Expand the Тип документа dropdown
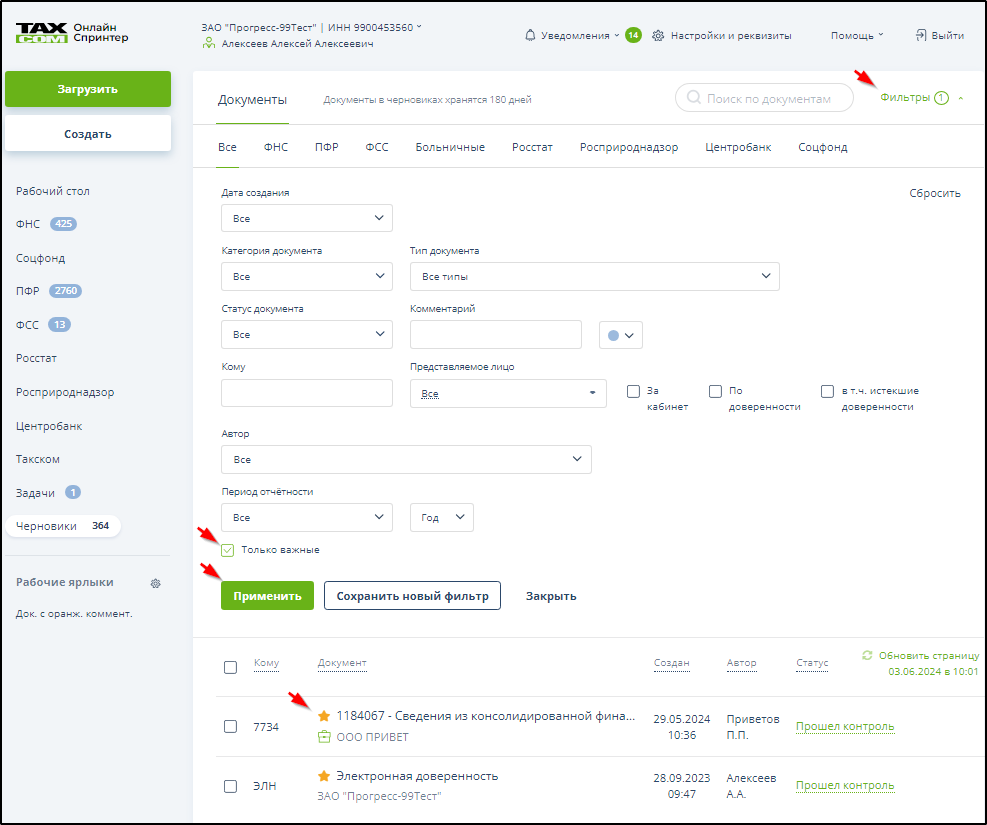 tap(594, 276)
